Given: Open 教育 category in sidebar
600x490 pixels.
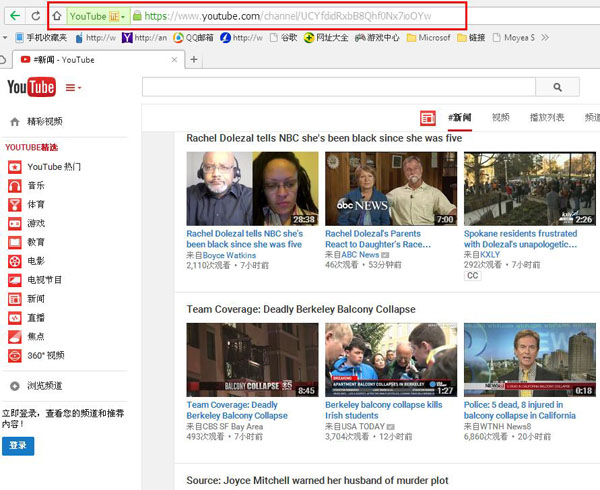Looking at the screenshot, I should coord(26,242).
